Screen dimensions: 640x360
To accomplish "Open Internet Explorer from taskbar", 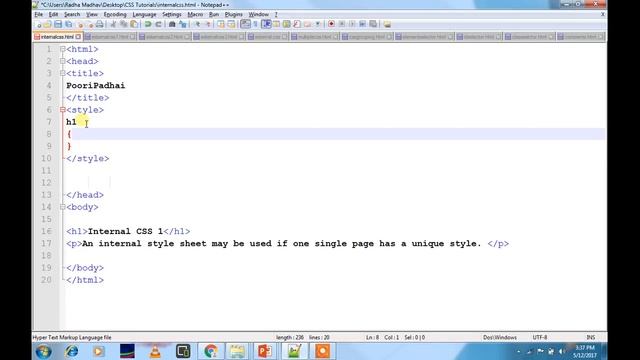I will tap(71, 351).
